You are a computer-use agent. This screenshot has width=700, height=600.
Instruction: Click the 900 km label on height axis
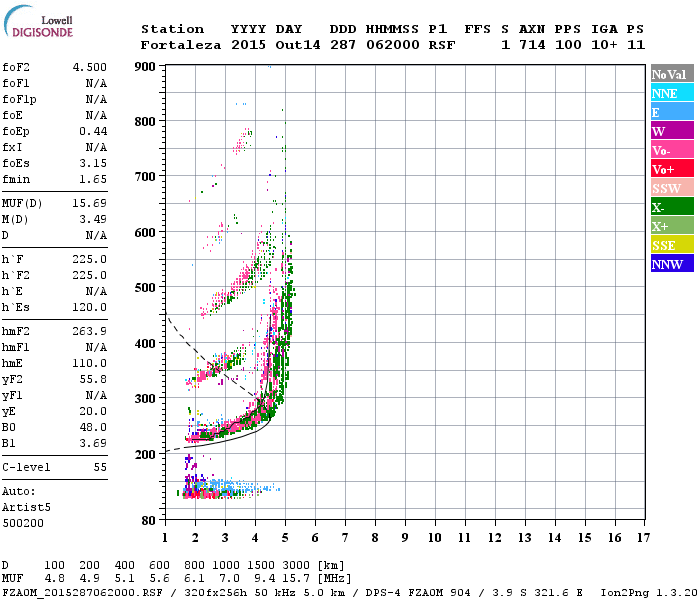(145, 67)
